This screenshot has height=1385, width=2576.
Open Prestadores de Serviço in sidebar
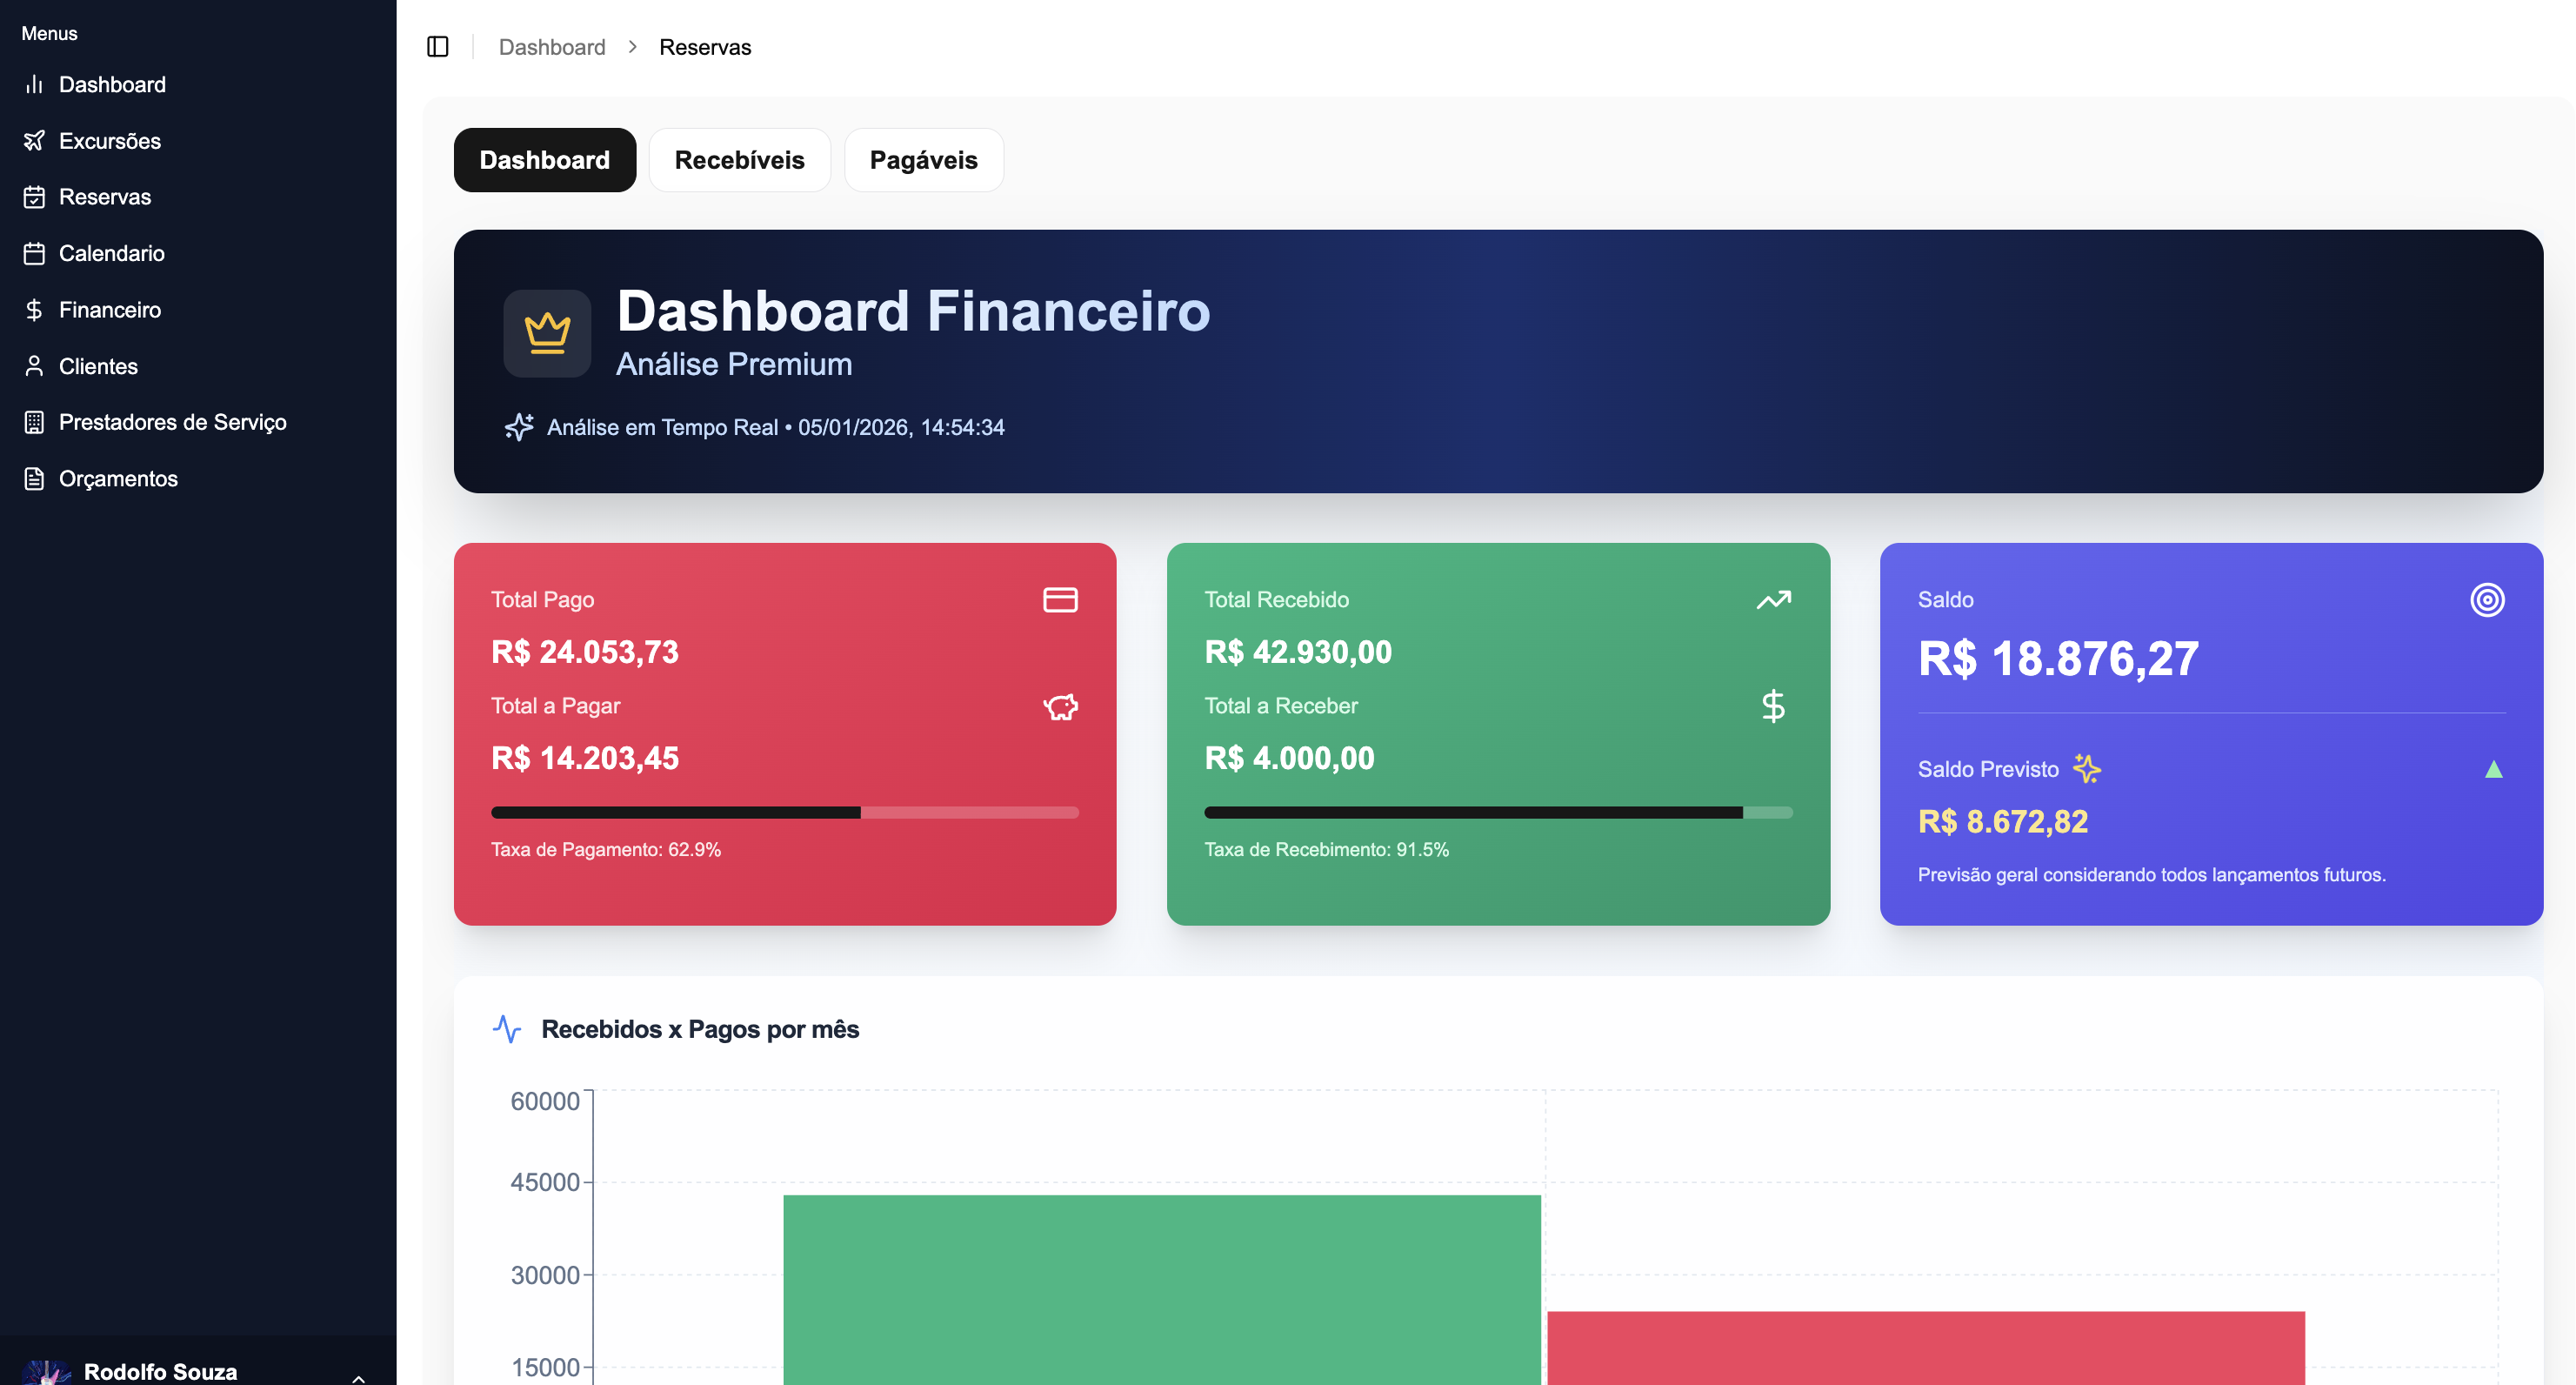[x=172, y=422]
